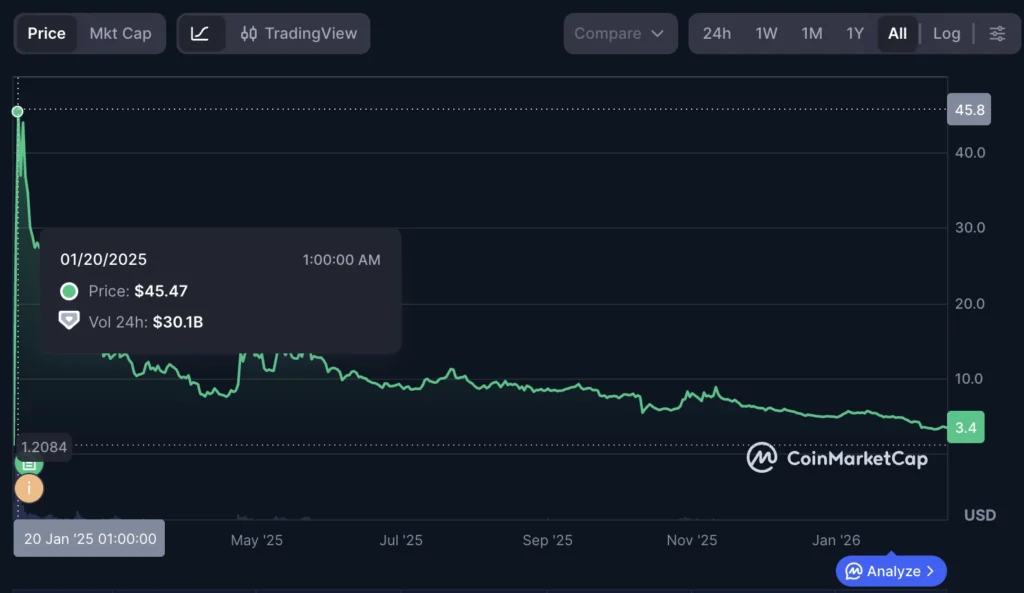Open Analyze panel via its chevron
The width and height of the screenshot is (1024, 593).
tap(930, 571)
